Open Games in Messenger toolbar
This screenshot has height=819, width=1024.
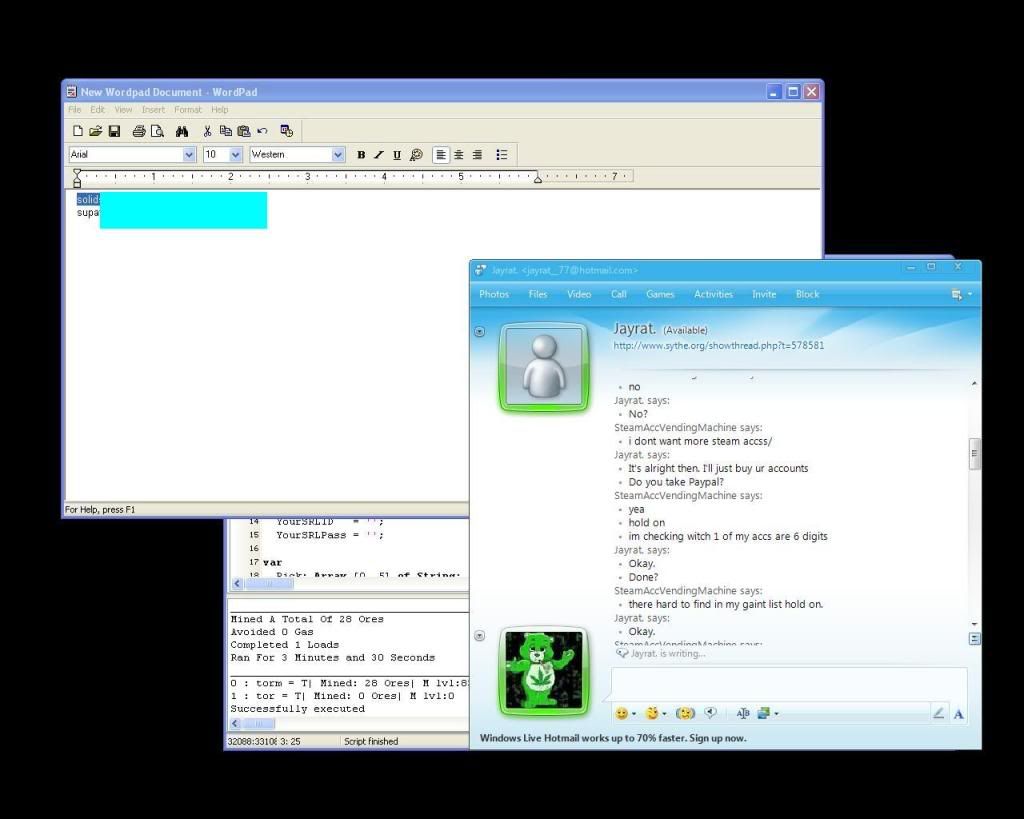[x=660, y=295]
